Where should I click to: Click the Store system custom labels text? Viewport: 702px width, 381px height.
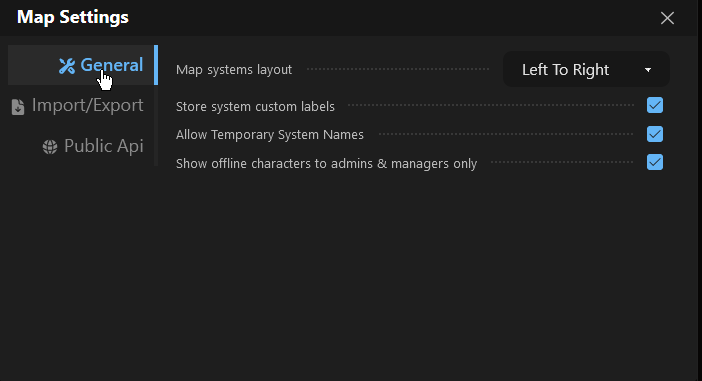pos(255,107)
